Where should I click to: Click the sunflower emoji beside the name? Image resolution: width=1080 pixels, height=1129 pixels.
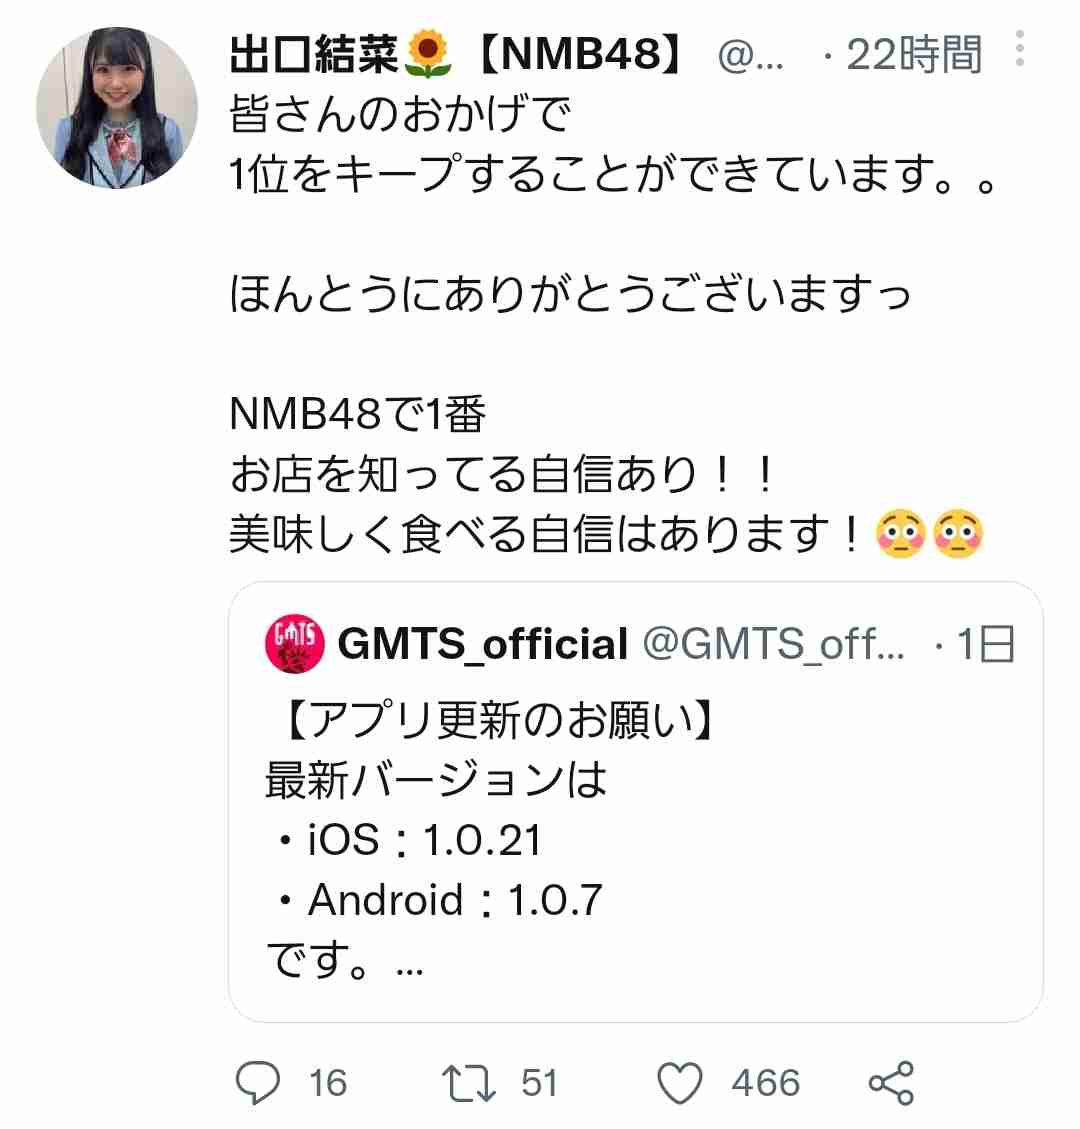428,53
